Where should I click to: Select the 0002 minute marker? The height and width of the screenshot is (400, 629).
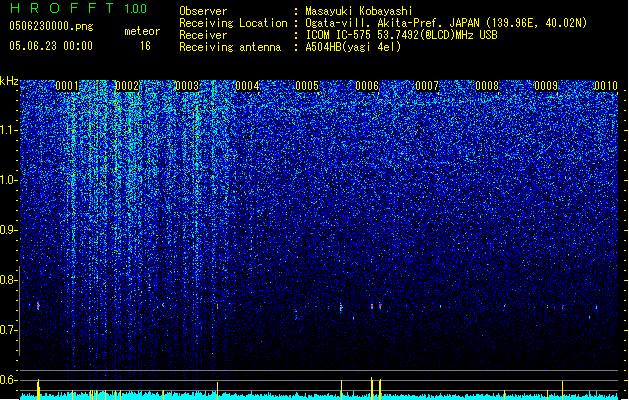pyautogui.click(x=127, y=86)
